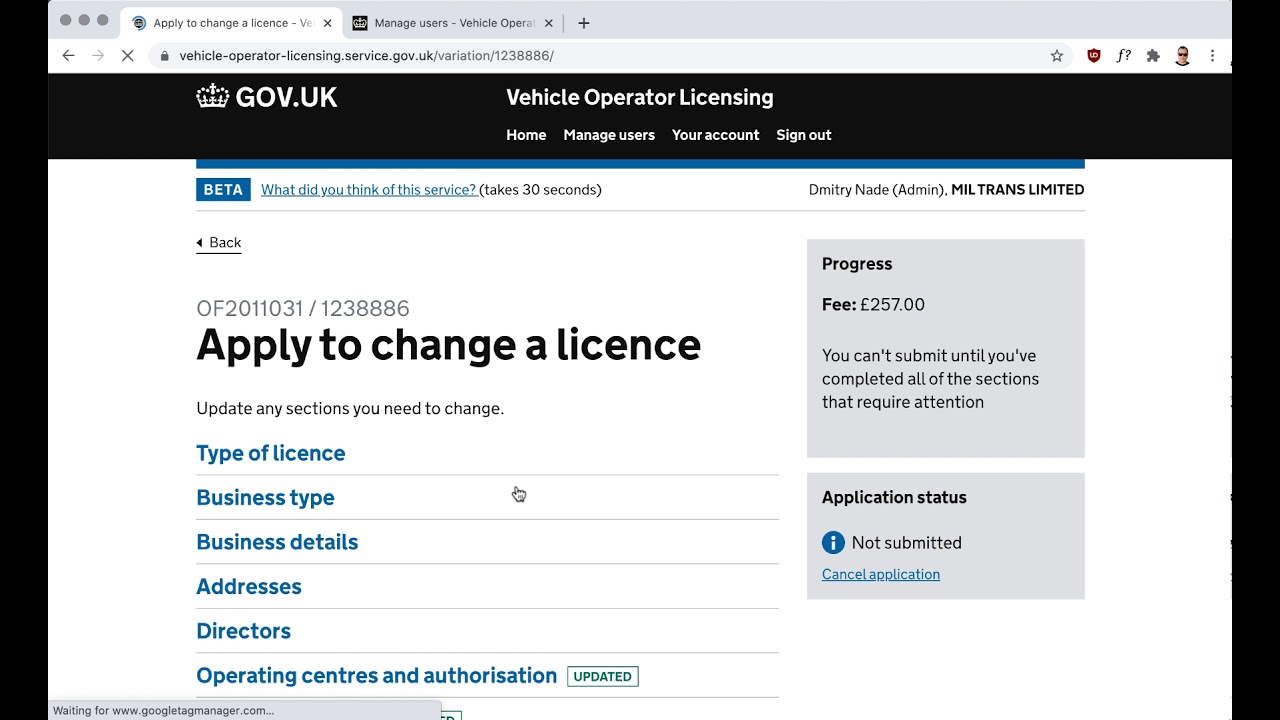This screenshot has height=720, width=1280.
Task: Click the BETA phase tag
Action: 223,190
